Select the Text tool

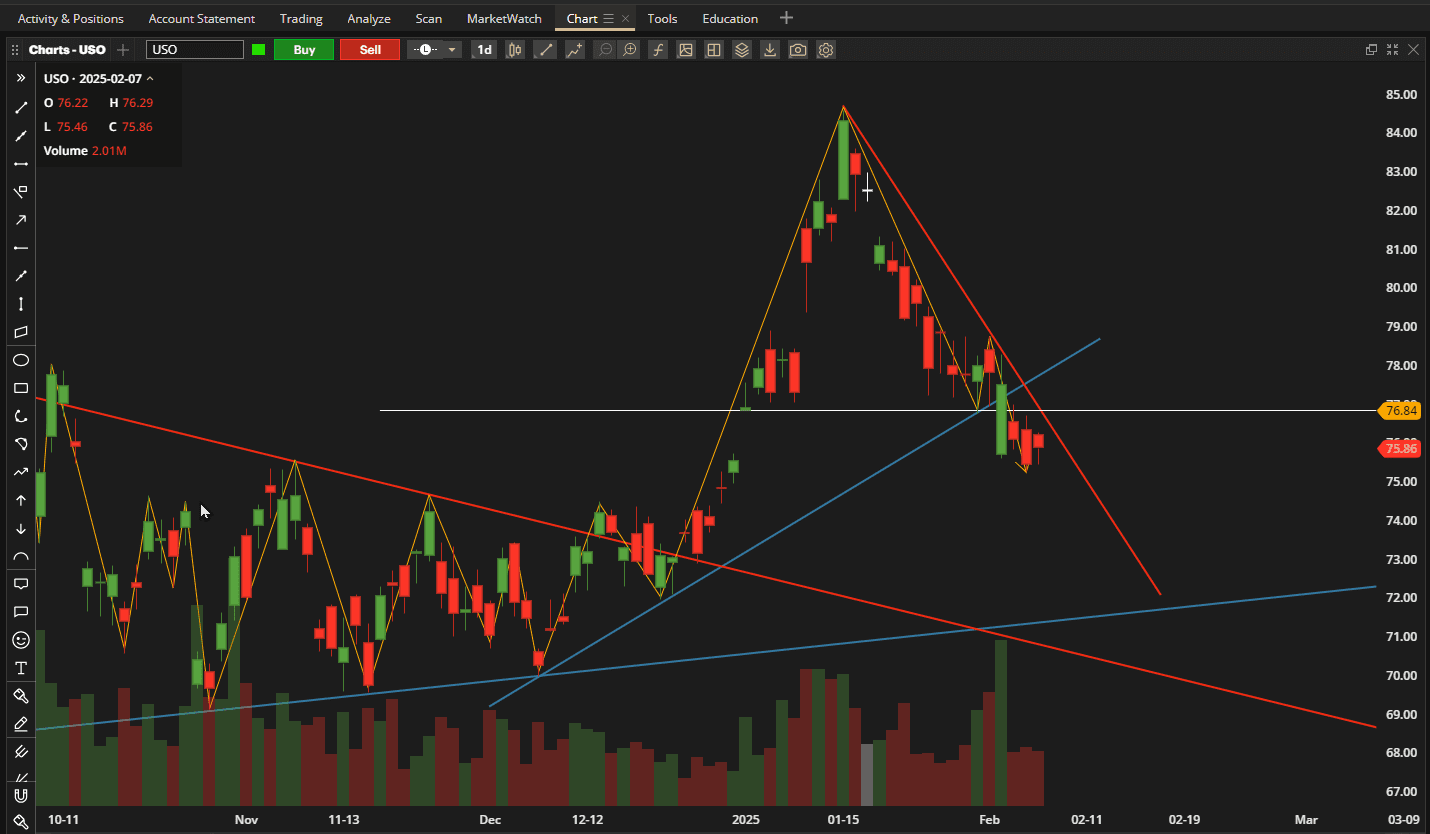click(x=21, y=667)
